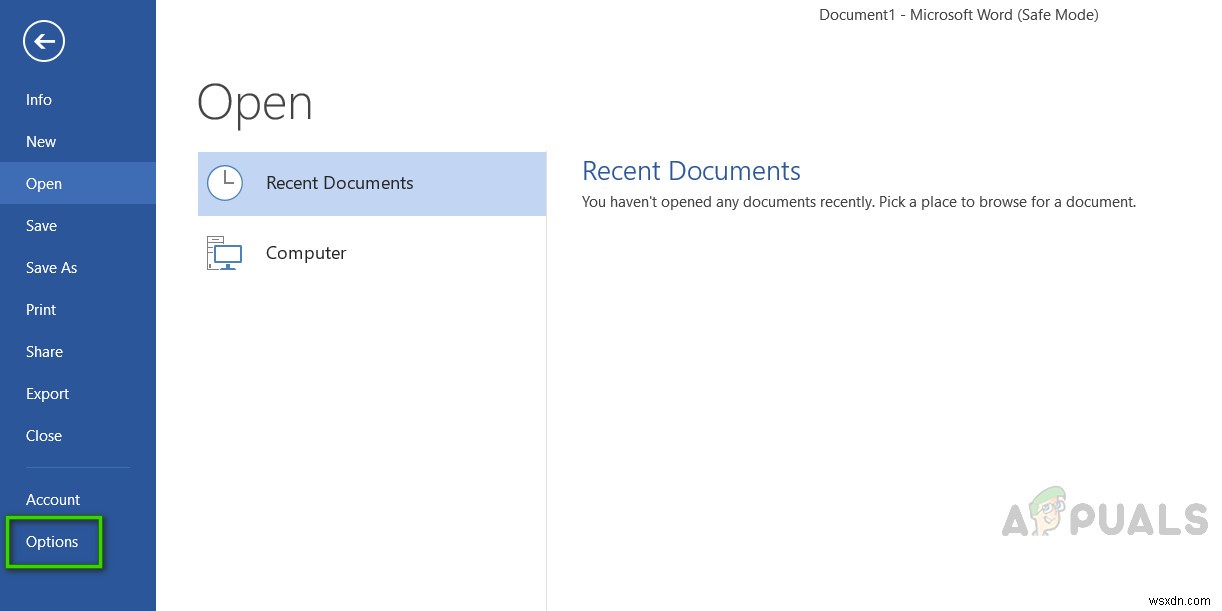
Task: Choose Save As from the sidebar
Action: [x=51, y=267]
